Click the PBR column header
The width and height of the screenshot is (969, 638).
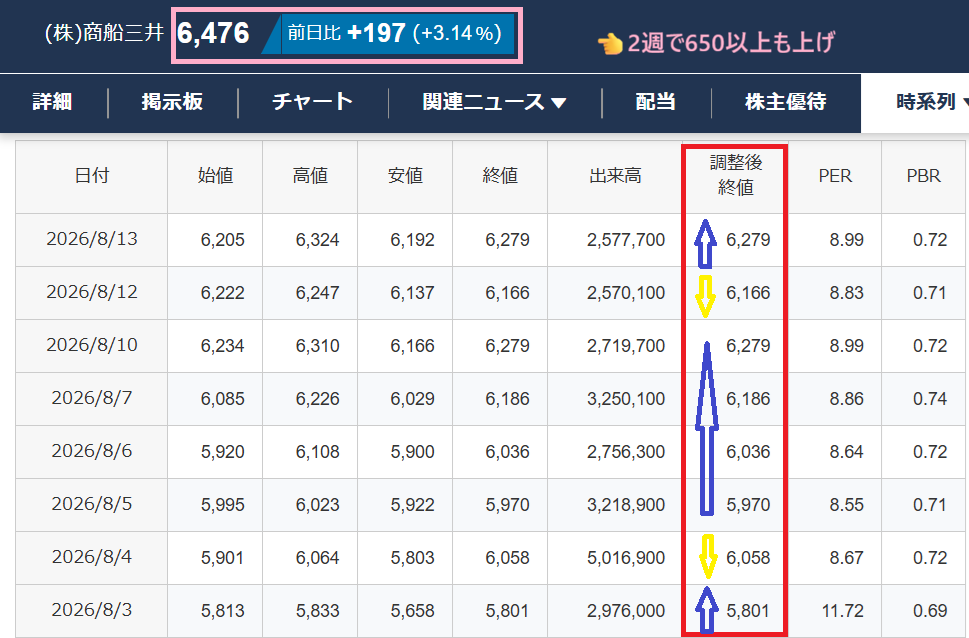(924, 176)
